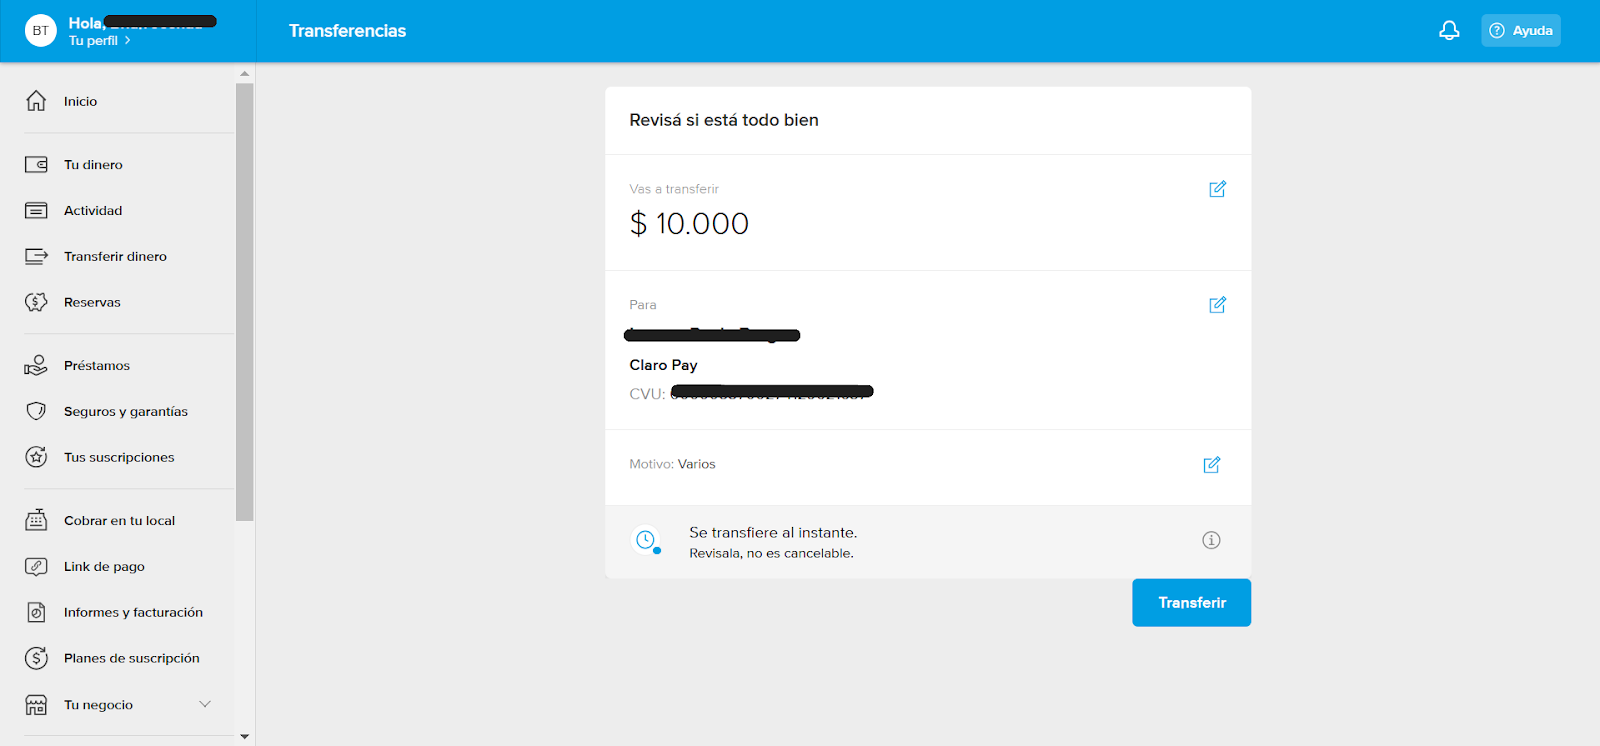The width and height of the screenshot is (1600, 746).
Task: Click the BT profile avatar
Action: tap(40, 31)
